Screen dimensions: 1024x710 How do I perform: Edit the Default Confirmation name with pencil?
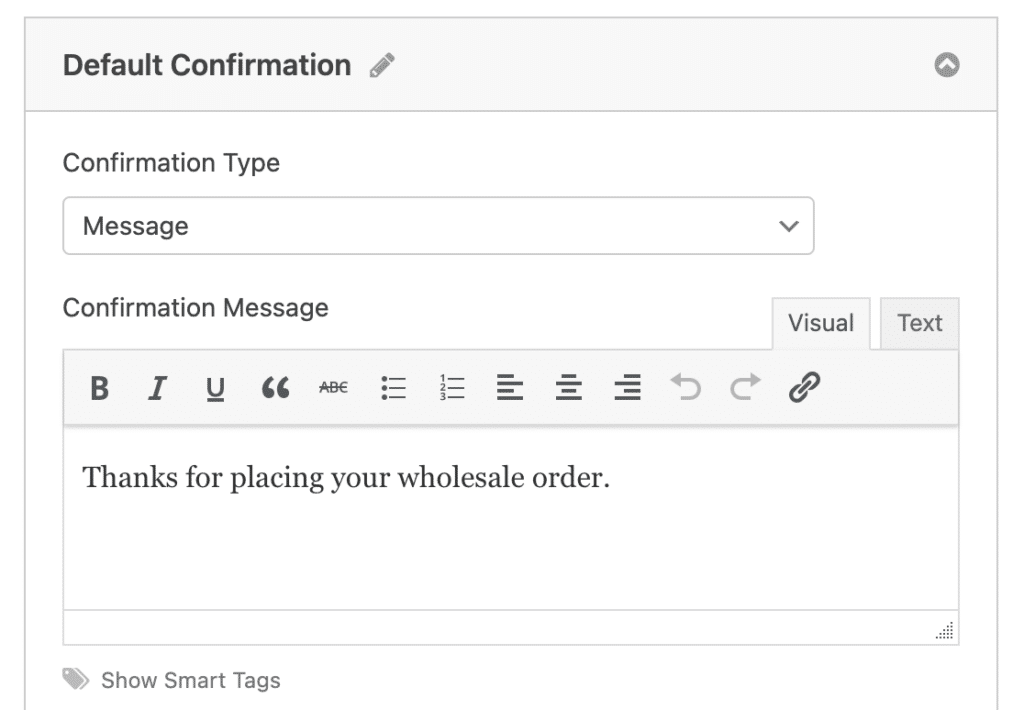coord(382,67)
